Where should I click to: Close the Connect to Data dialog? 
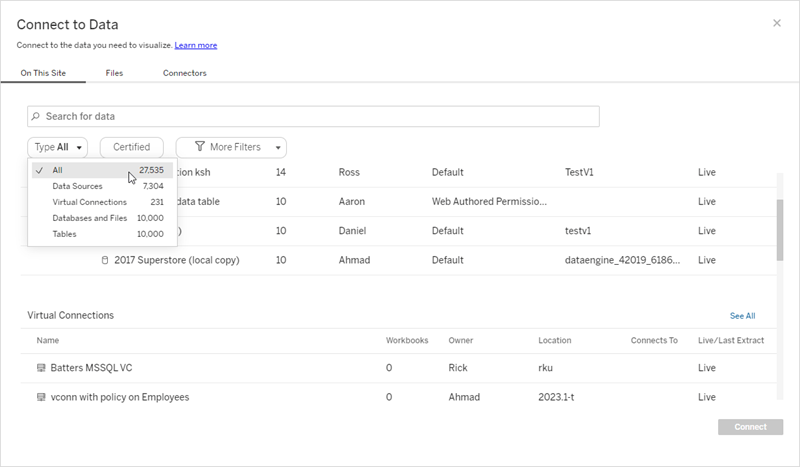point(777,23)
